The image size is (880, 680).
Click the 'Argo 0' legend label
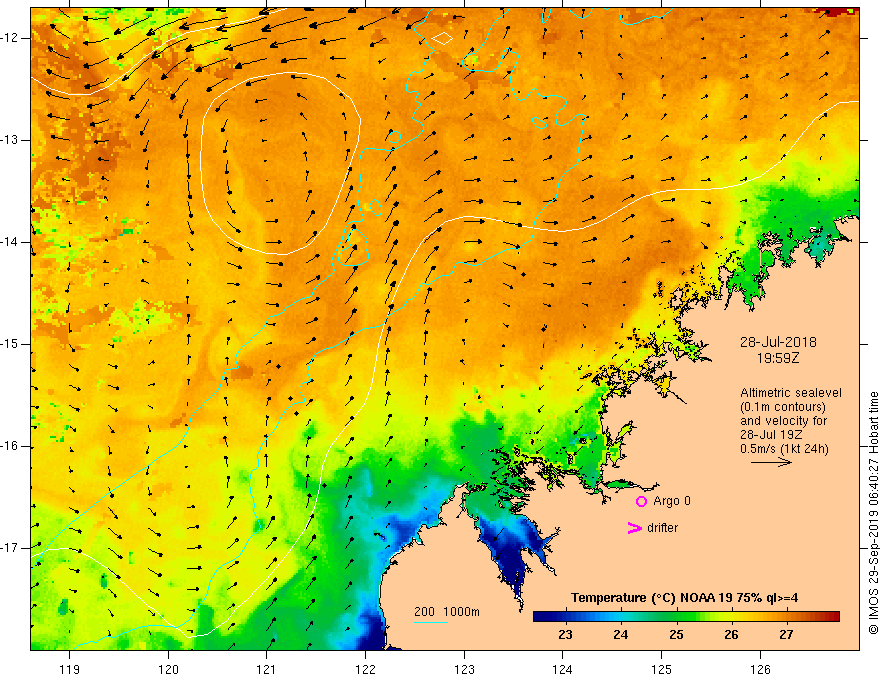click(672, 501)
